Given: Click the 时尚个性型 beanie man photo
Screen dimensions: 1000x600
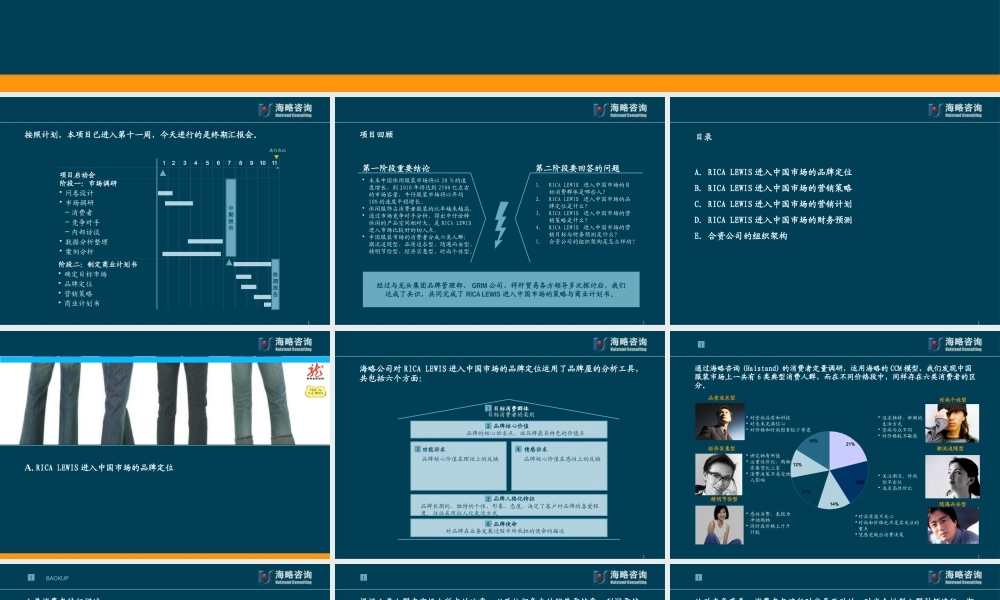Looking at the screenshot, I should coord(952,423).
